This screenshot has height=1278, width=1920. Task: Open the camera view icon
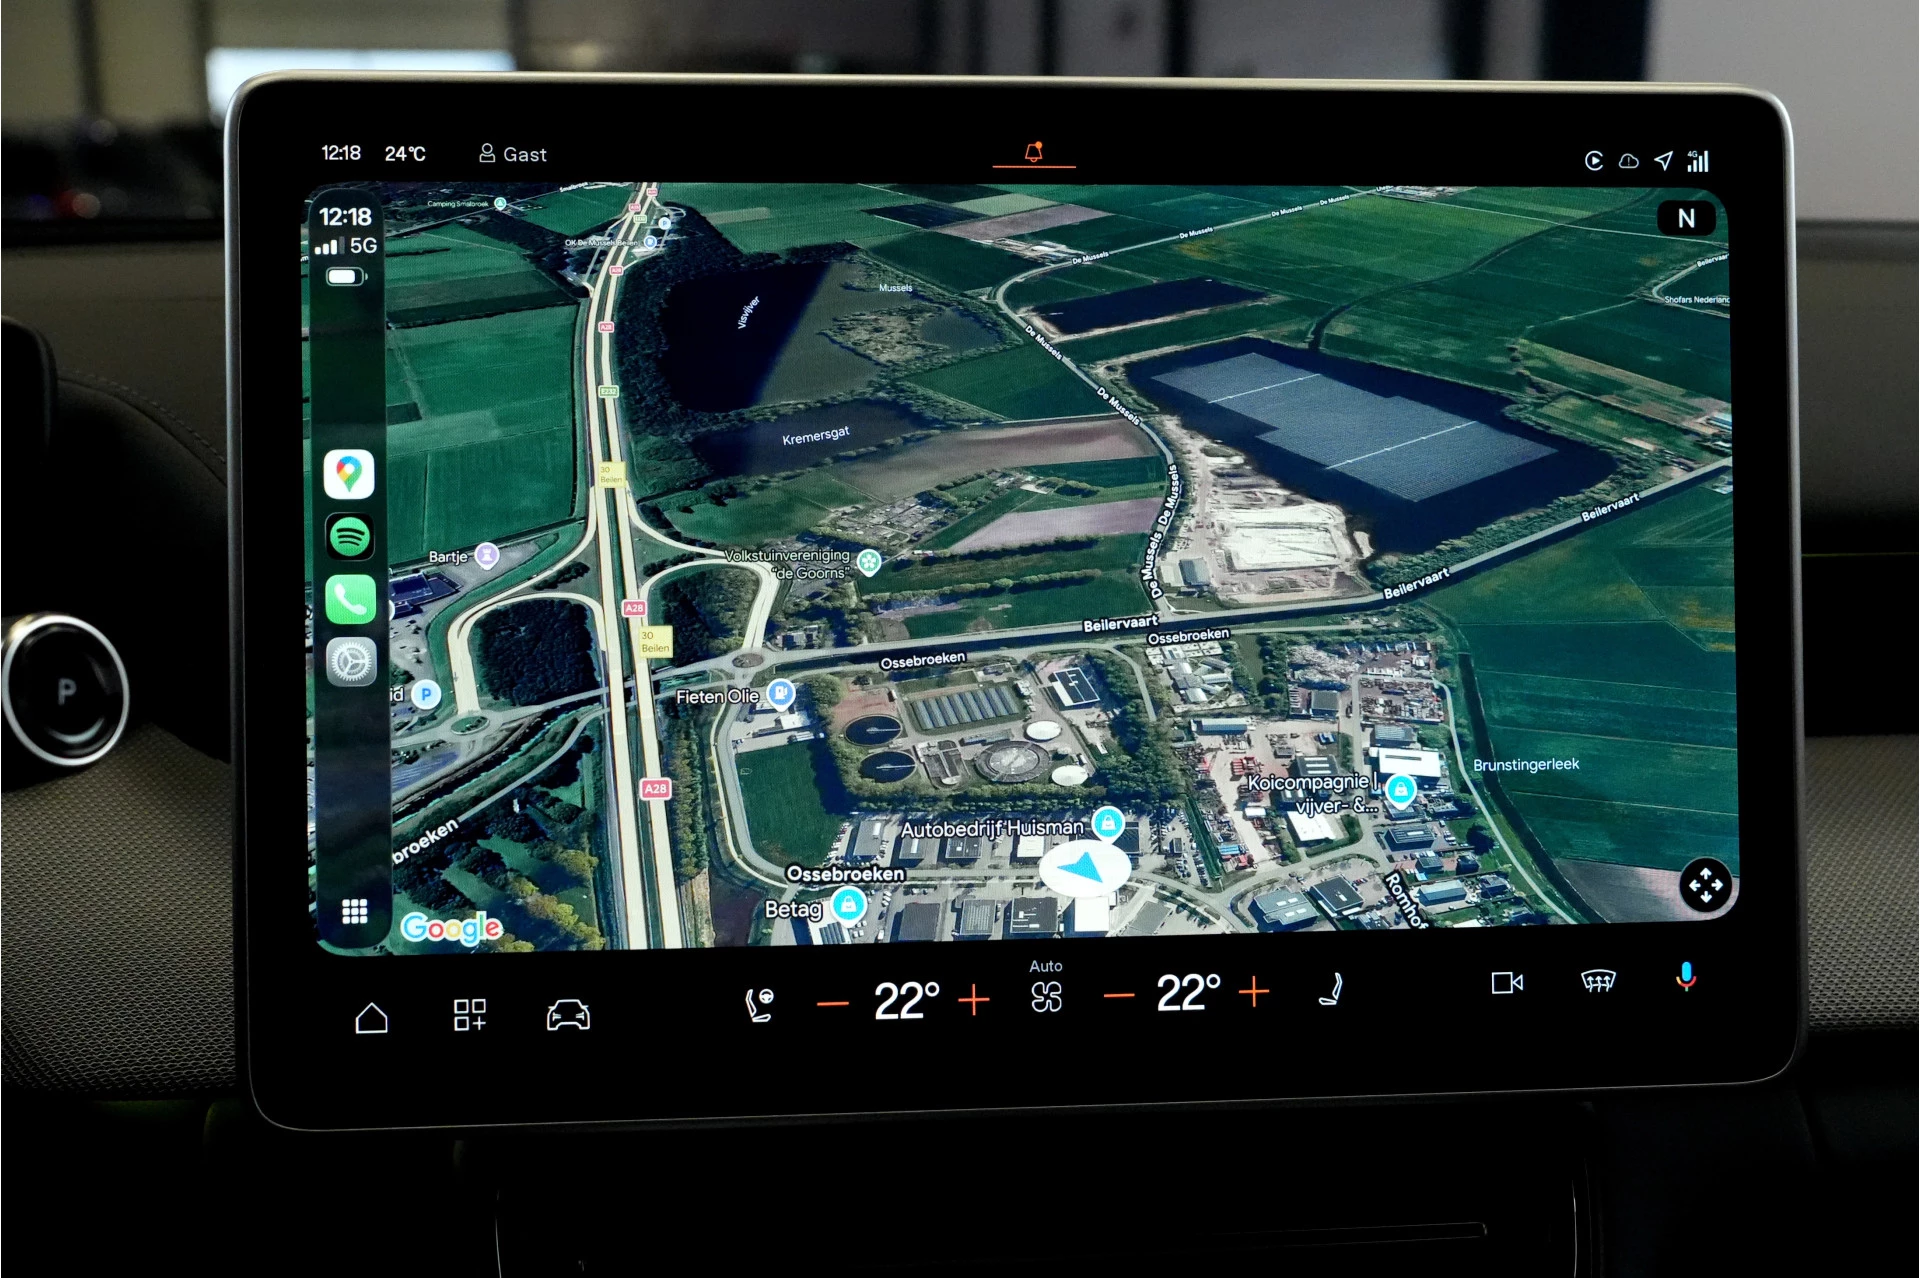point(1506,983)
